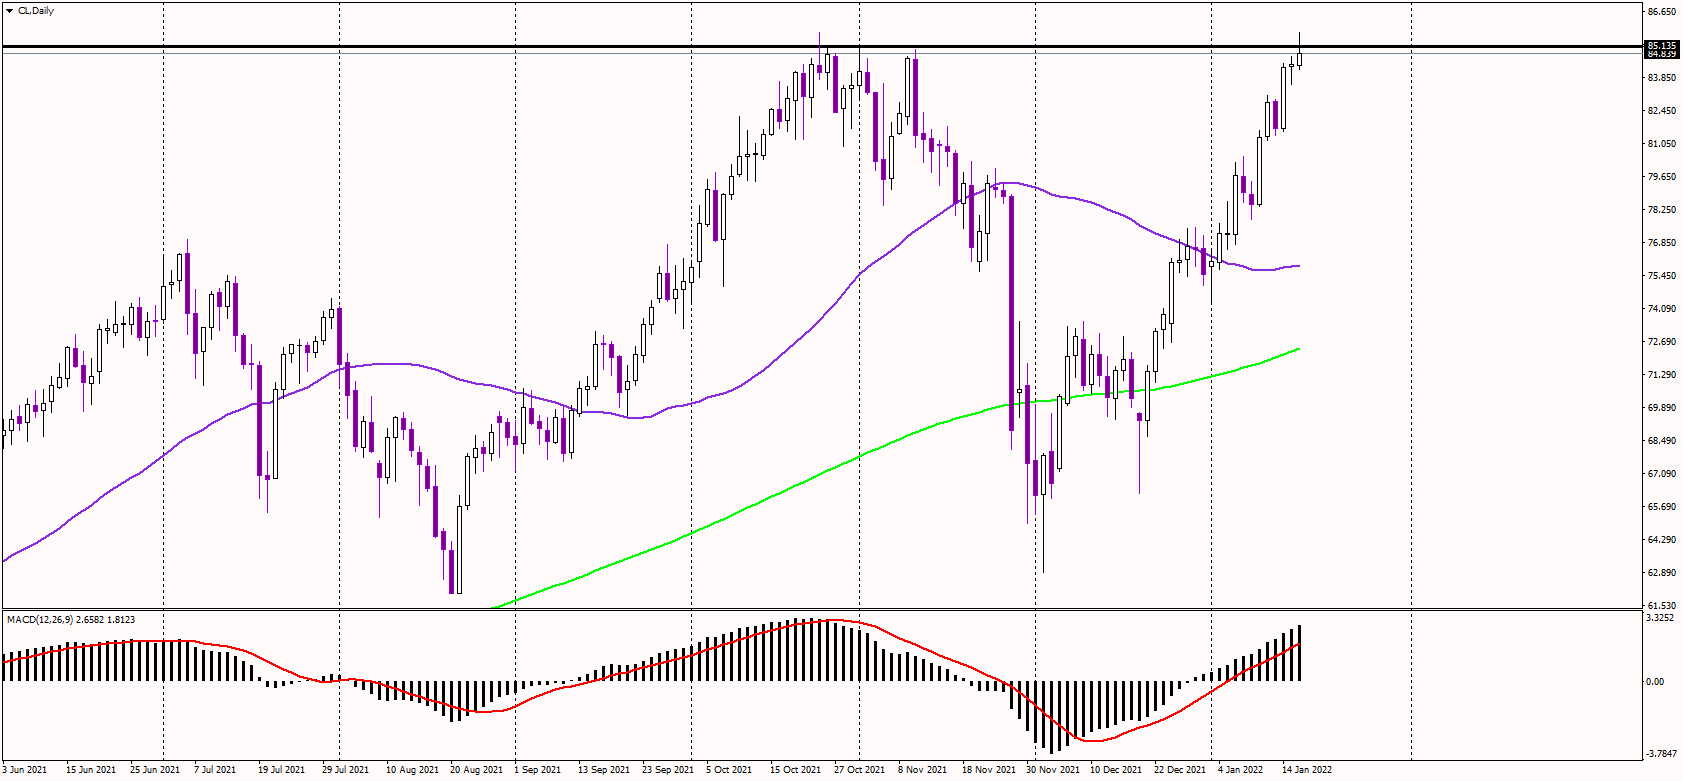
Task: Click the 4 Jan 2022 date label
Action: click(1240, 770)
